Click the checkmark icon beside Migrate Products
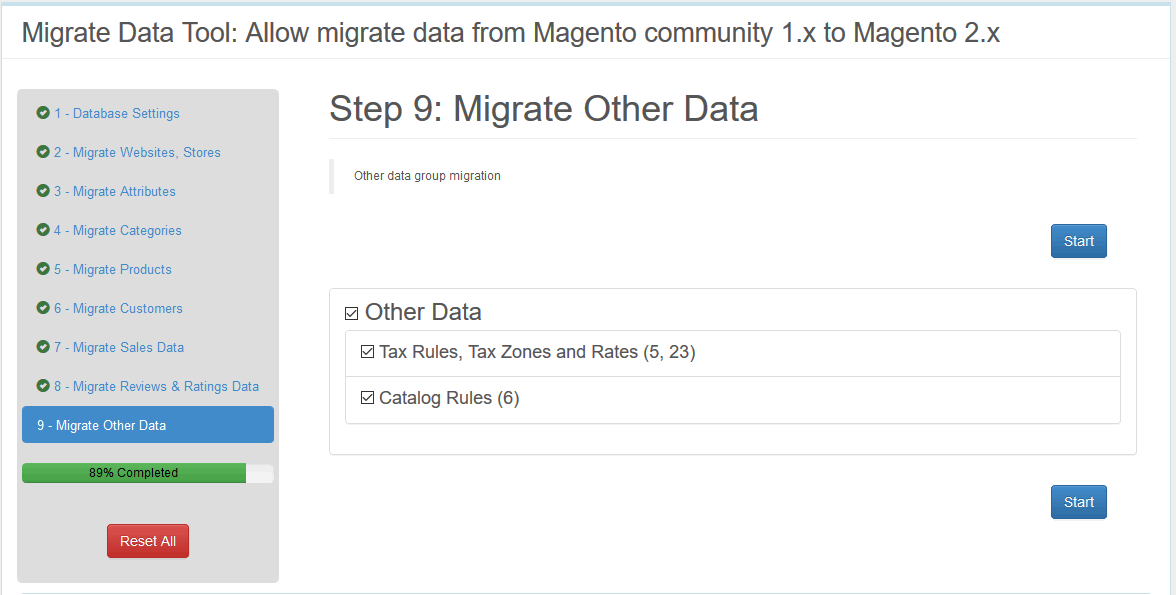Image resolution: width=1176 pixels, height=595 pixels. click(x=43, y=269)
